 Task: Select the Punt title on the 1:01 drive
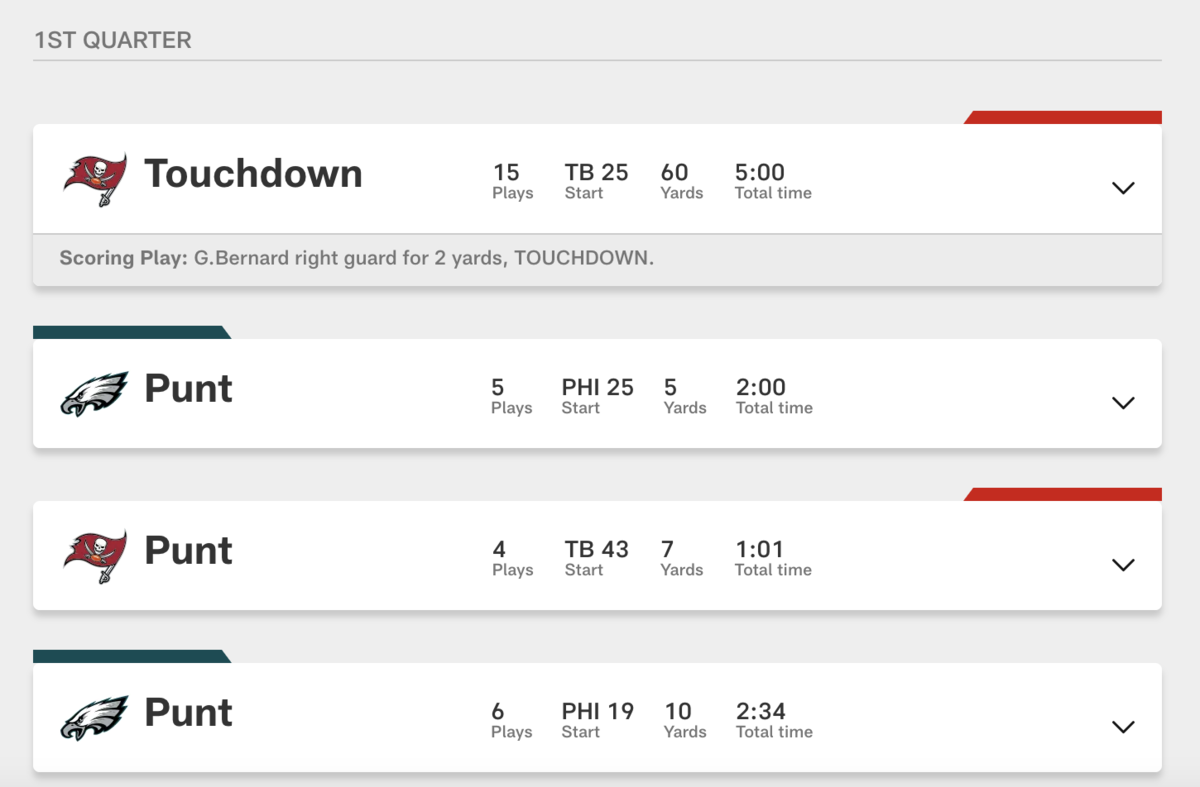coord(188,551)
